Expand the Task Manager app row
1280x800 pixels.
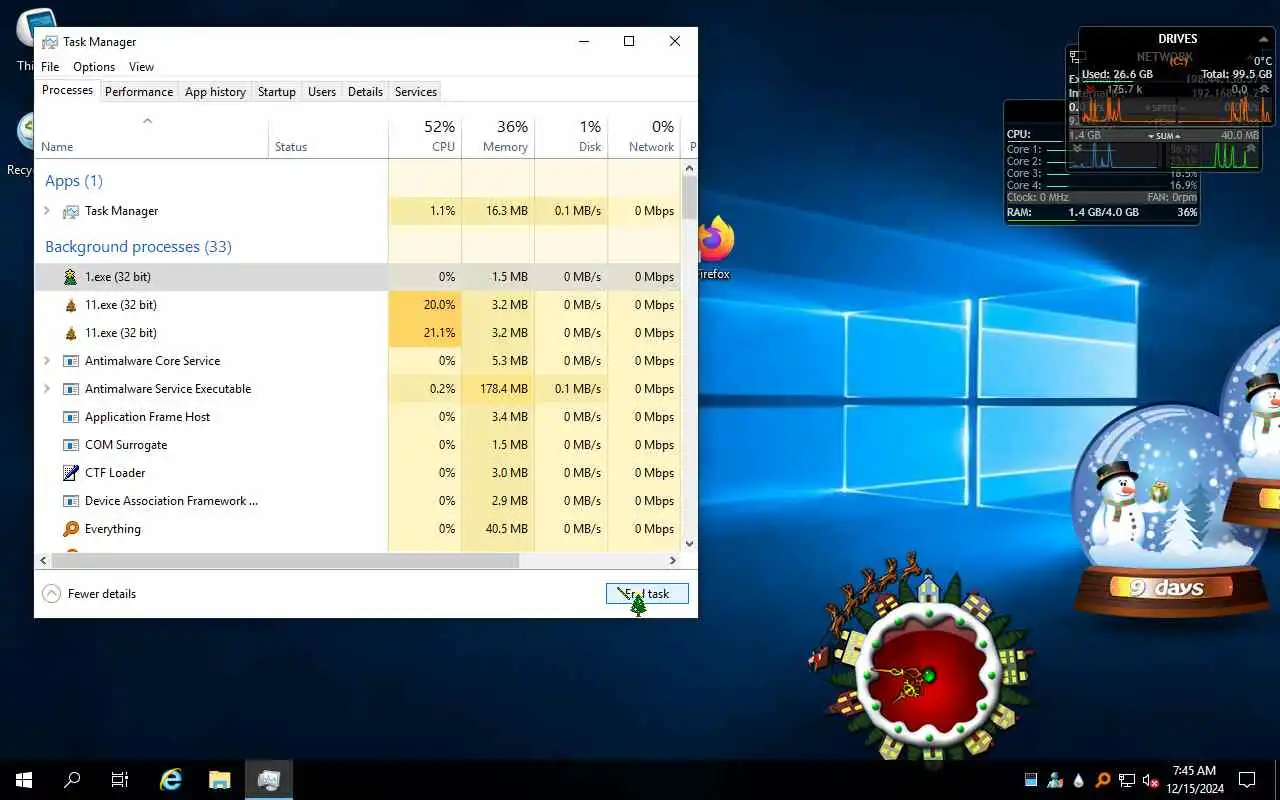coord(47,211)
